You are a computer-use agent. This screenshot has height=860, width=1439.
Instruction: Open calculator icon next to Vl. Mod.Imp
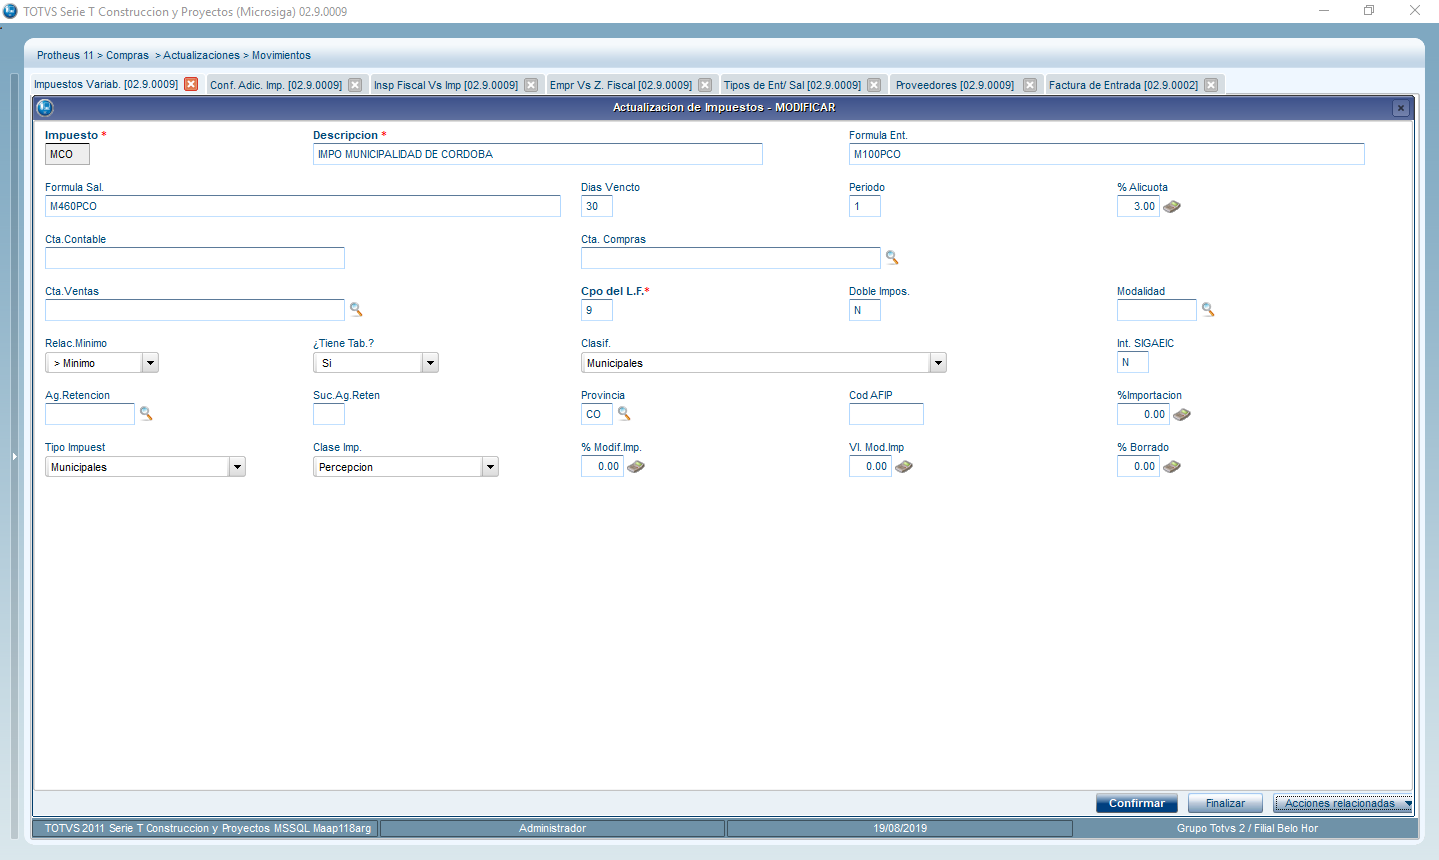coord(903,466)
